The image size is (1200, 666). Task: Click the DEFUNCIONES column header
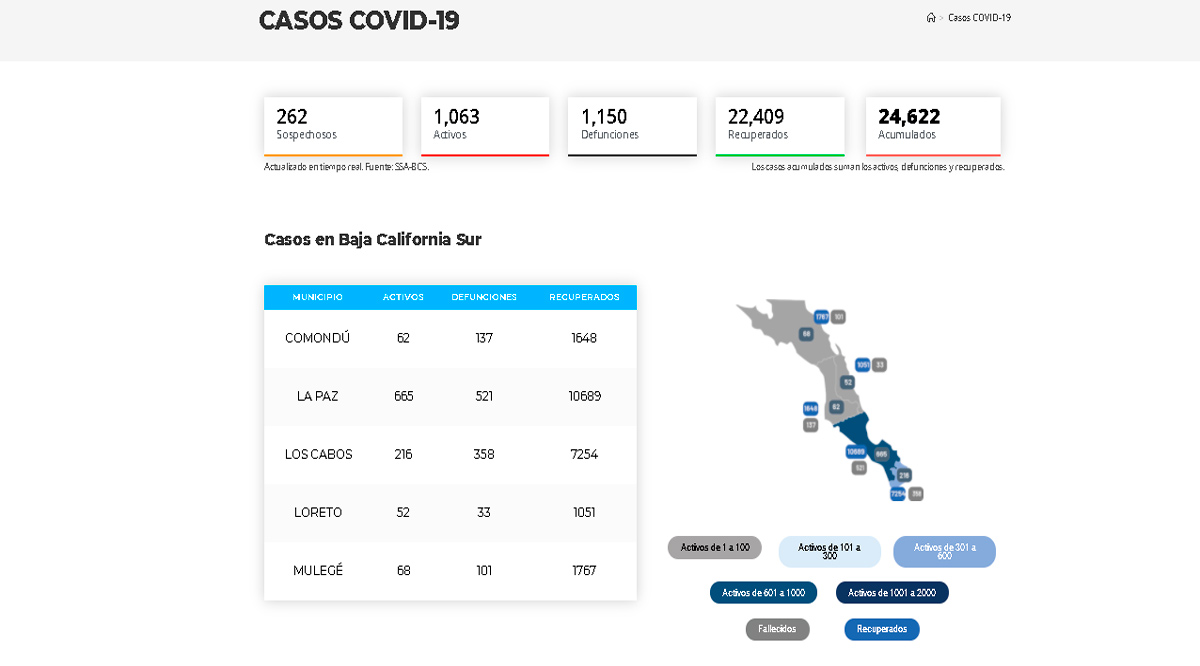point(484,297)
